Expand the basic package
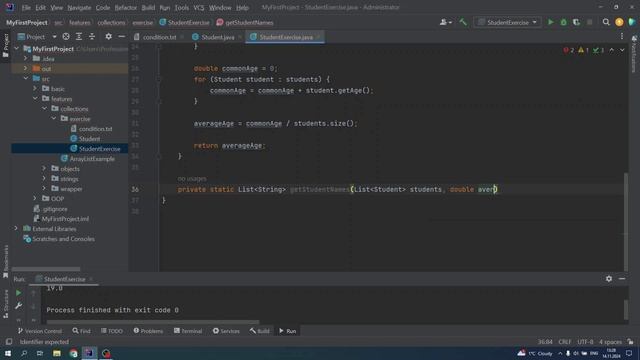Screen dimensions: 640x360 coord(35,89)
